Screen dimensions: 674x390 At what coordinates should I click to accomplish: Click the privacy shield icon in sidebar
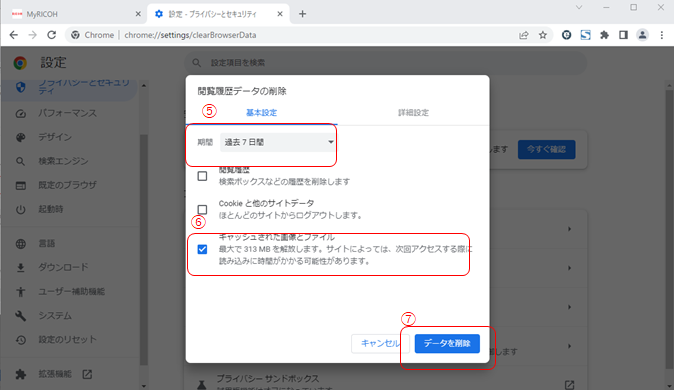point(20,87)
